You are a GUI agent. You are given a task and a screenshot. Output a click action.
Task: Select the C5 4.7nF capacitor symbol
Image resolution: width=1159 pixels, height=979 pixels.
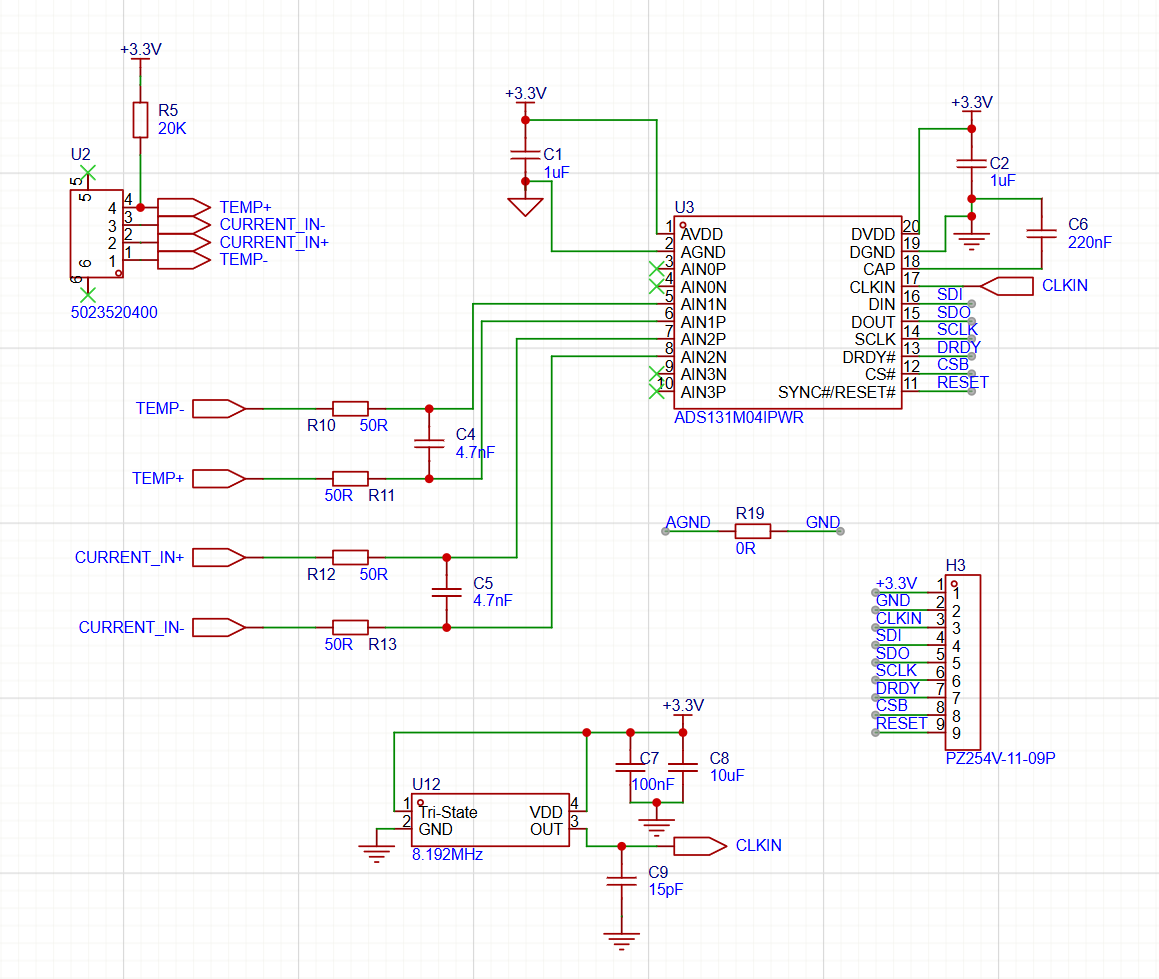click(x=446, y=592)
